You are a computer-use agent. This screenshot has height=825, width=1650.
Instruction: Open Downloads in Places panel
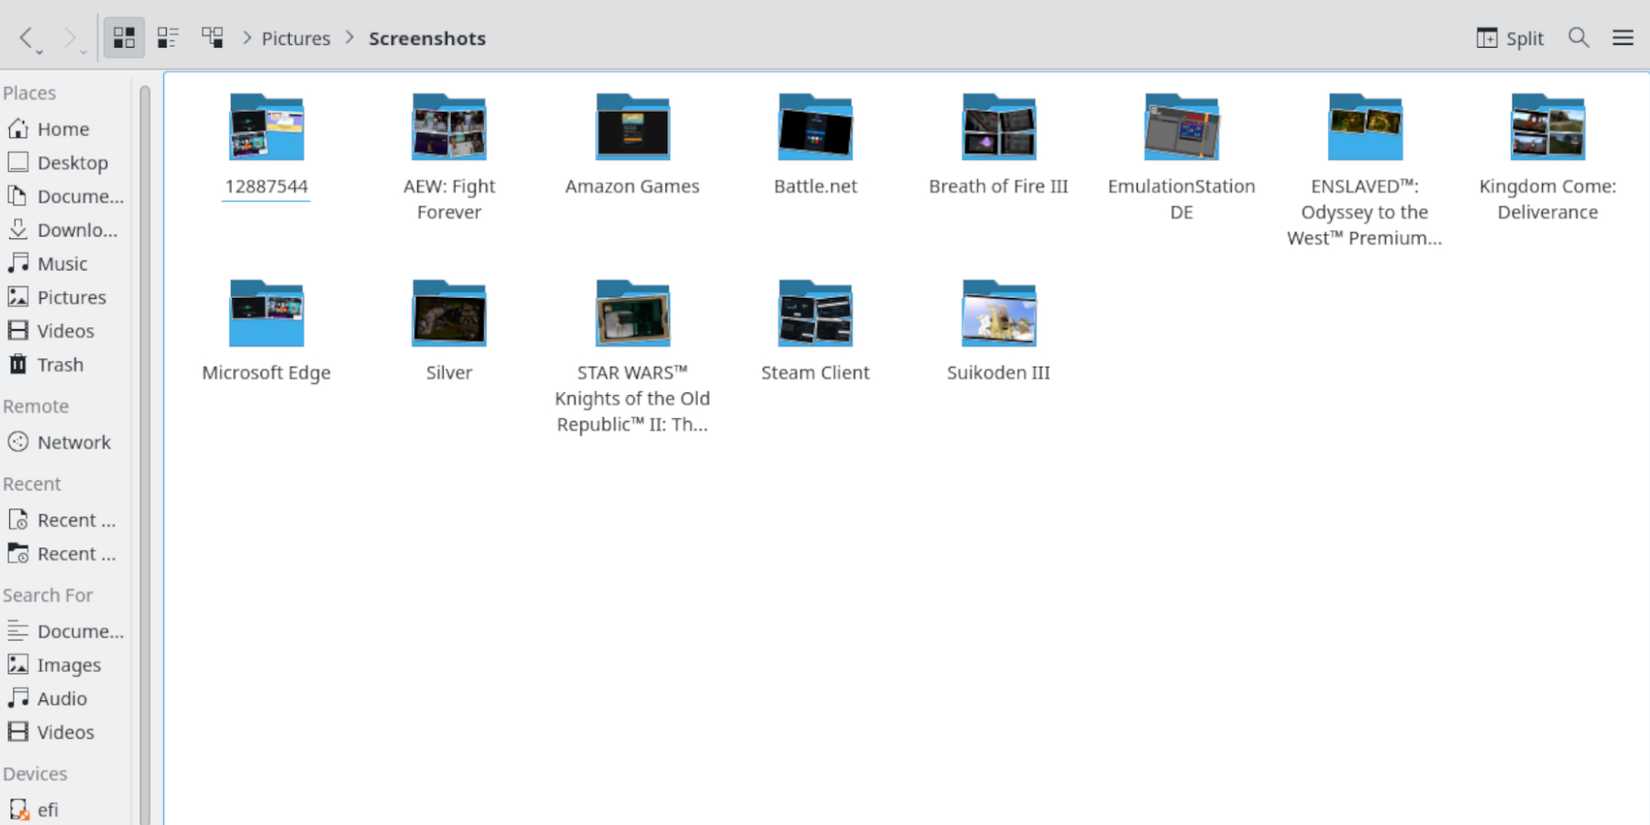65,230
